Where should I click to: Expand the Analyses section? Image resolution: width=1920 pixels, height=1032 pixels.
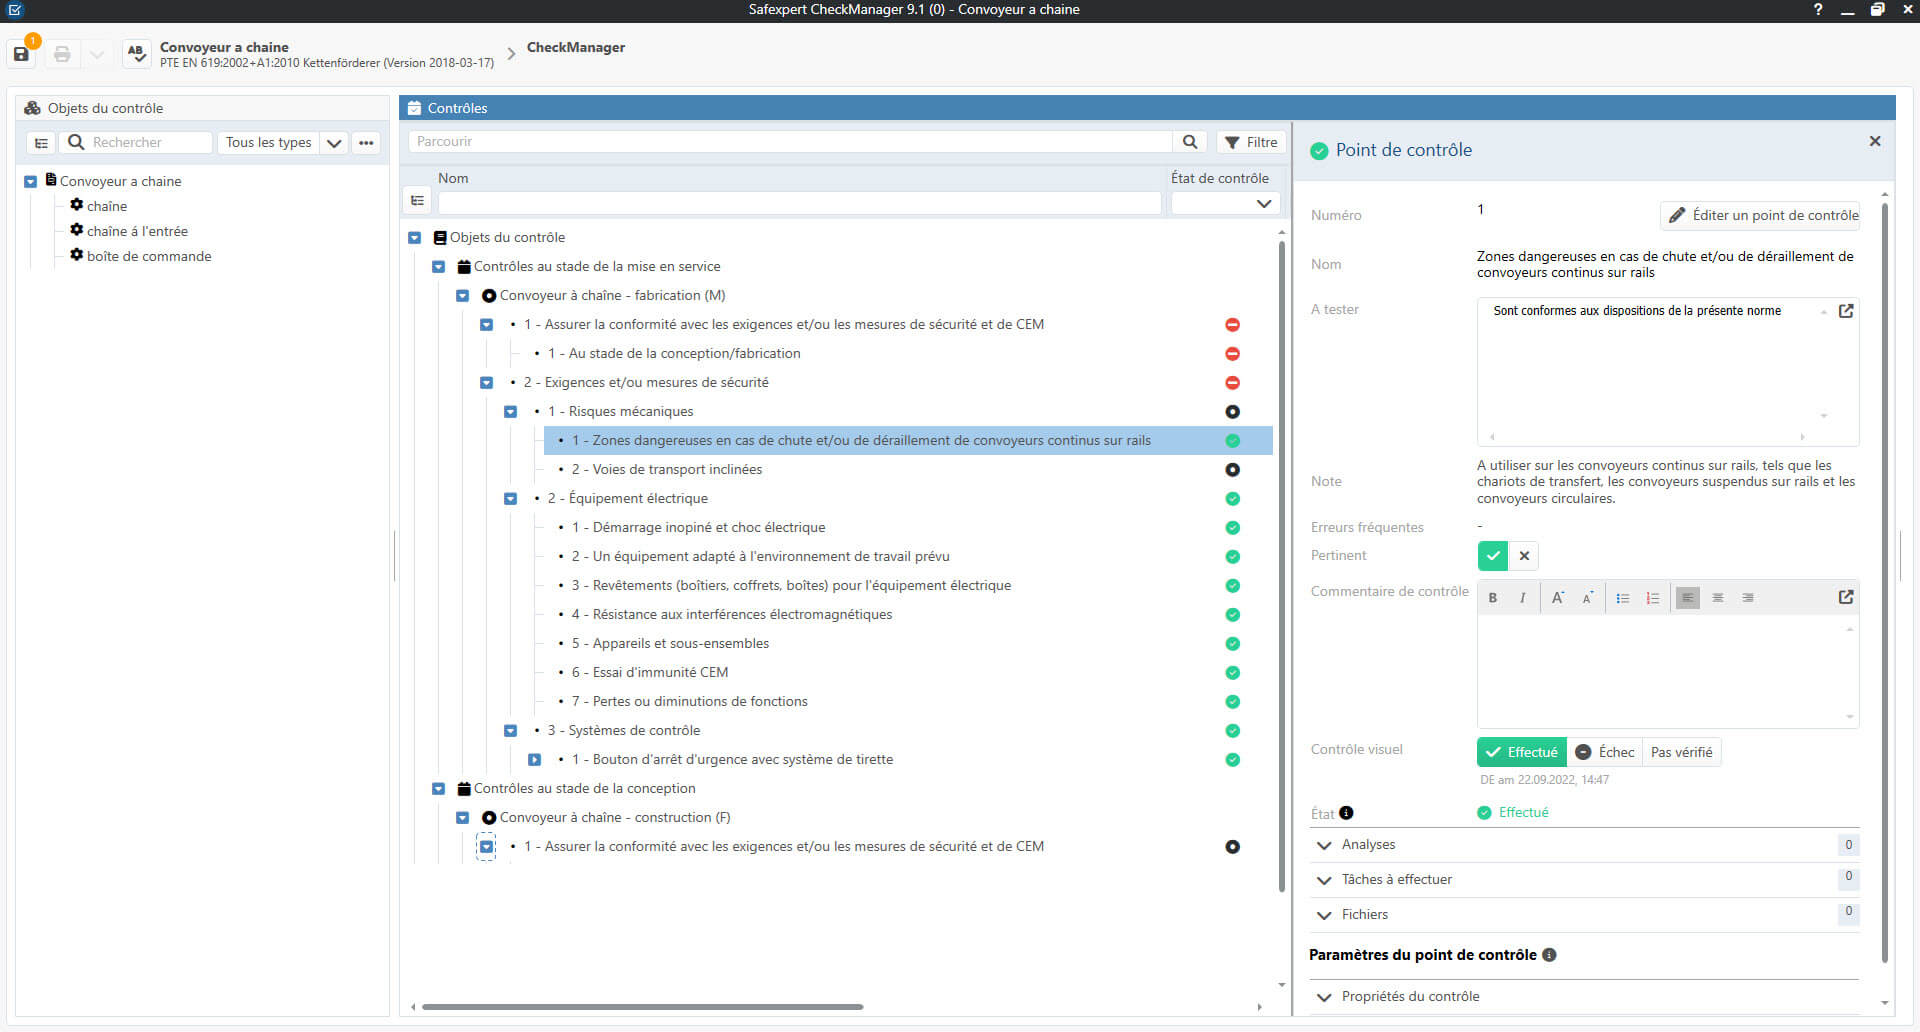point(1324,845)
